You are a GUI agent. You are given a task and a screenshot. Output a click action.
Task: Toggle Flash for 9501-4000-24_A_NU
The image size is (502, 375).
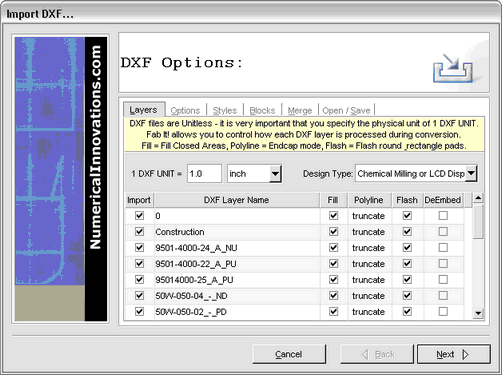(x=407, y=248)
